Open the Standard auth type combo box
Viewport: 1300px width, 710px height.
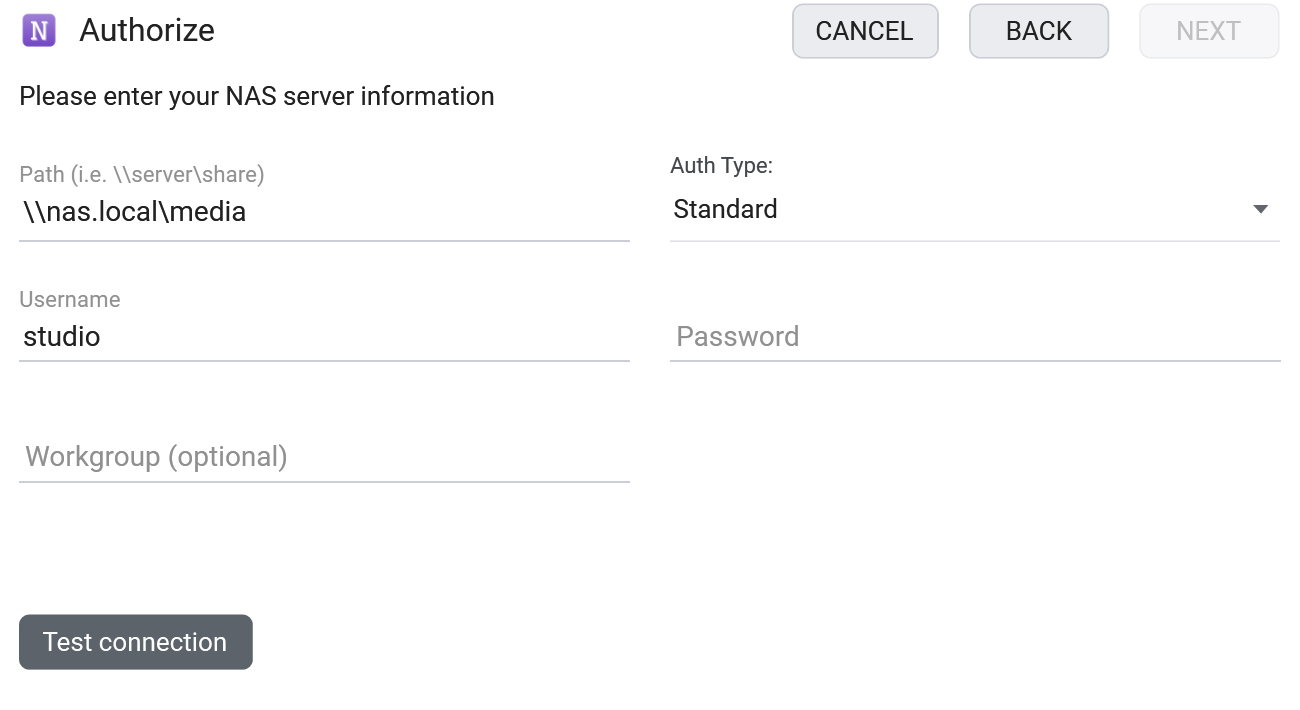point(975,210)
